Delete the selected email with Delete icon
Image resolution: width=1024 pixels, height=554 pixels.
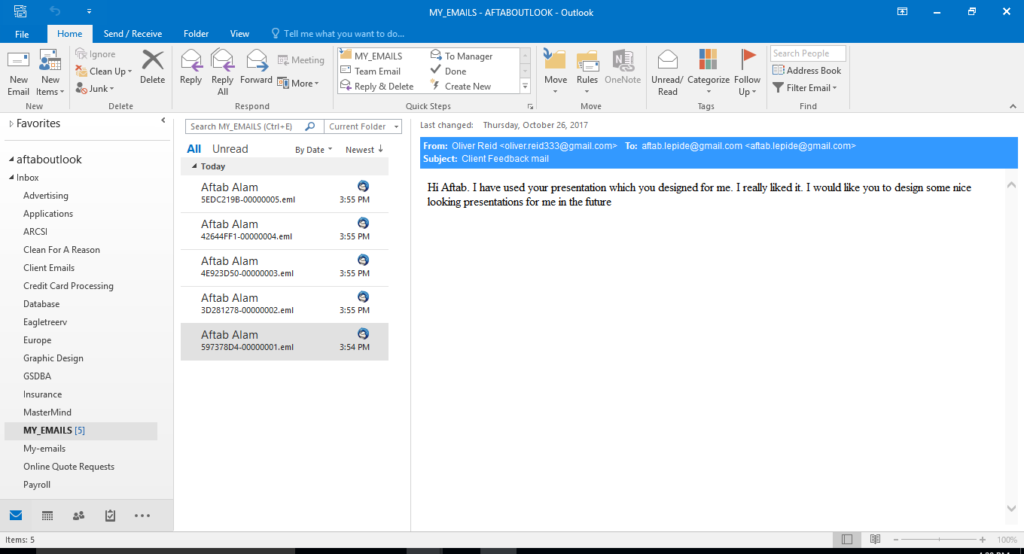click(x=152, y=62)
